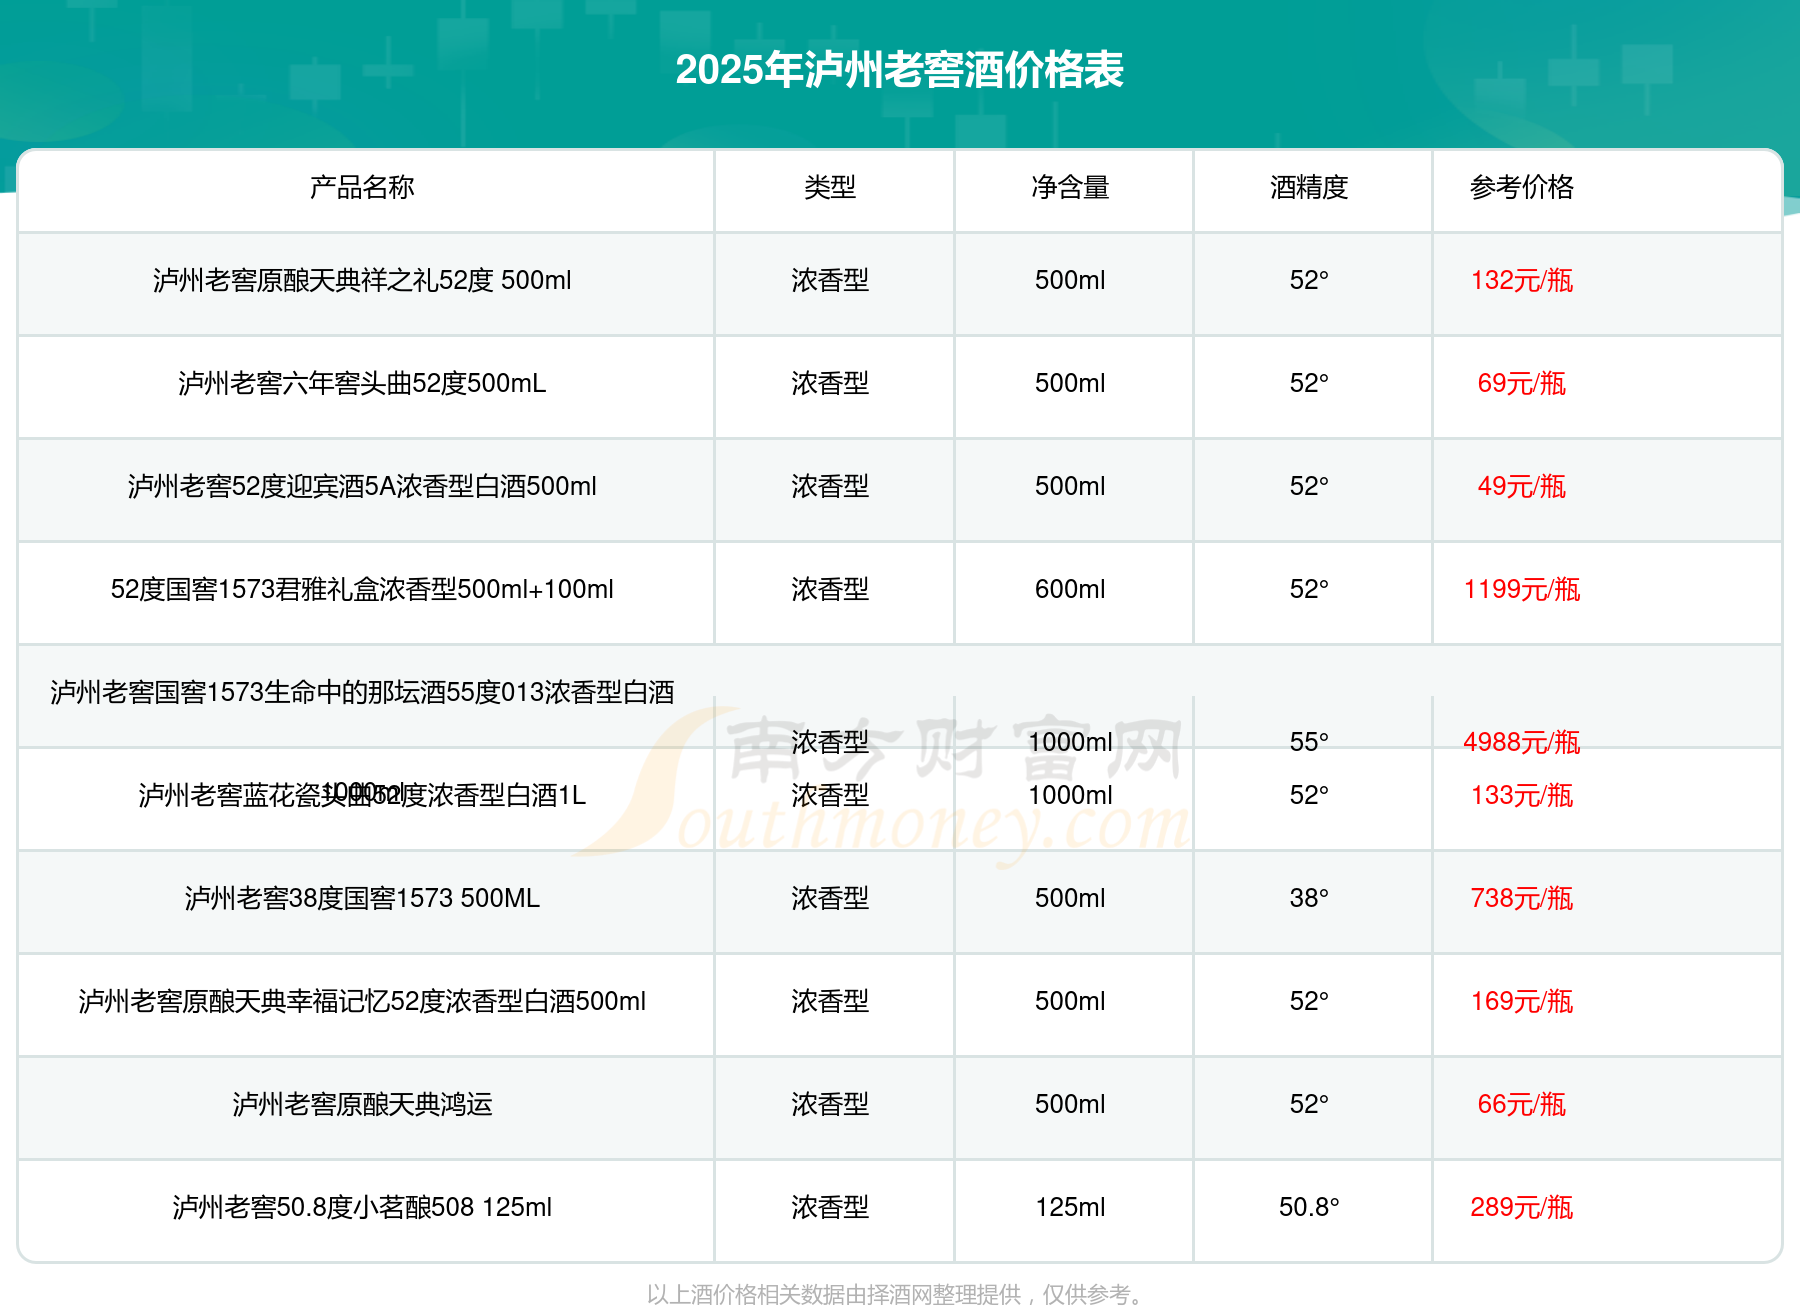Screen dimensions: 1800x1310
Task: Click the "1199元/瓶" price
Action: [x=1522, y=589]
